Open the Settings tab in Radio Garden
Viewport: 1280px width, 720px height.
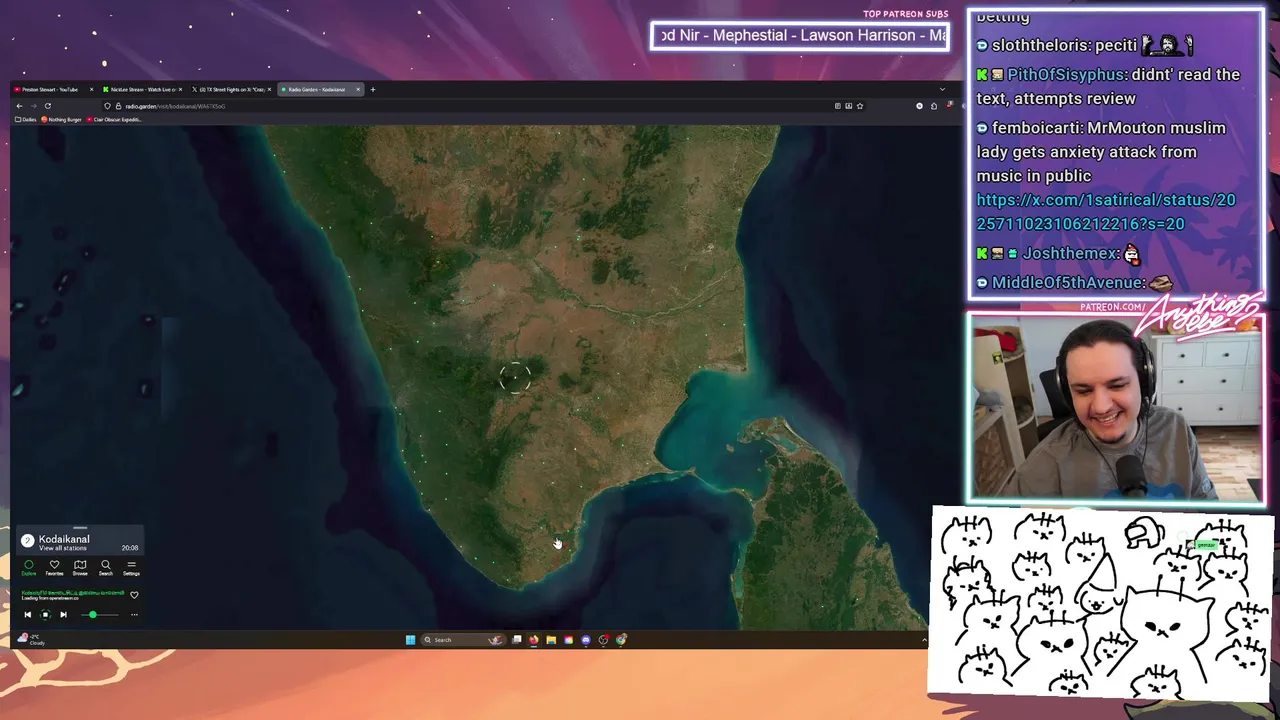[131, 568]
